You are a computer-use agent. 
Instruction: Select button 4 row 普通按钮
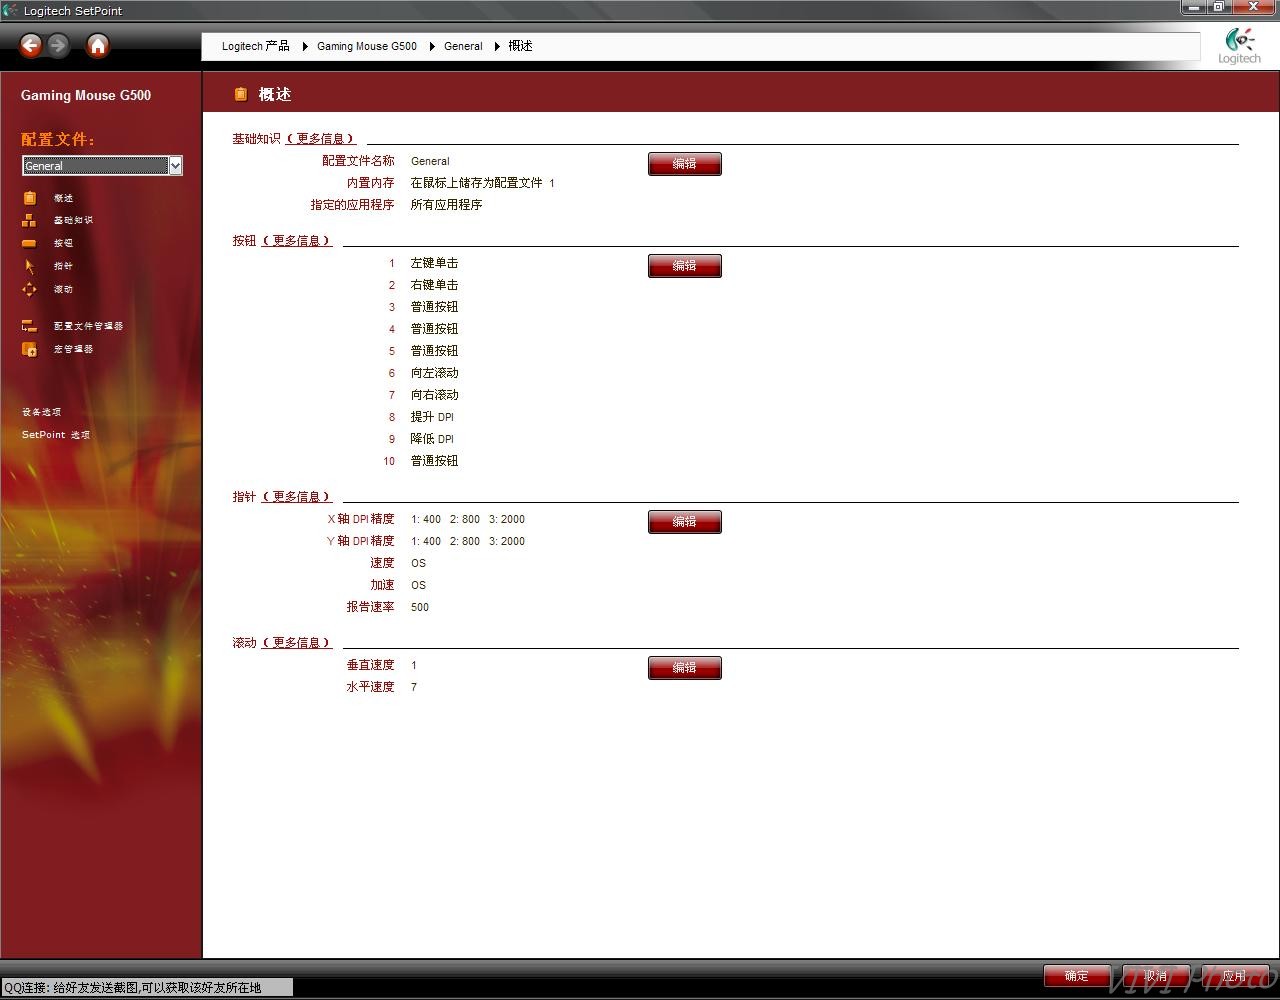pyautogui.click(x=434, y=329)
